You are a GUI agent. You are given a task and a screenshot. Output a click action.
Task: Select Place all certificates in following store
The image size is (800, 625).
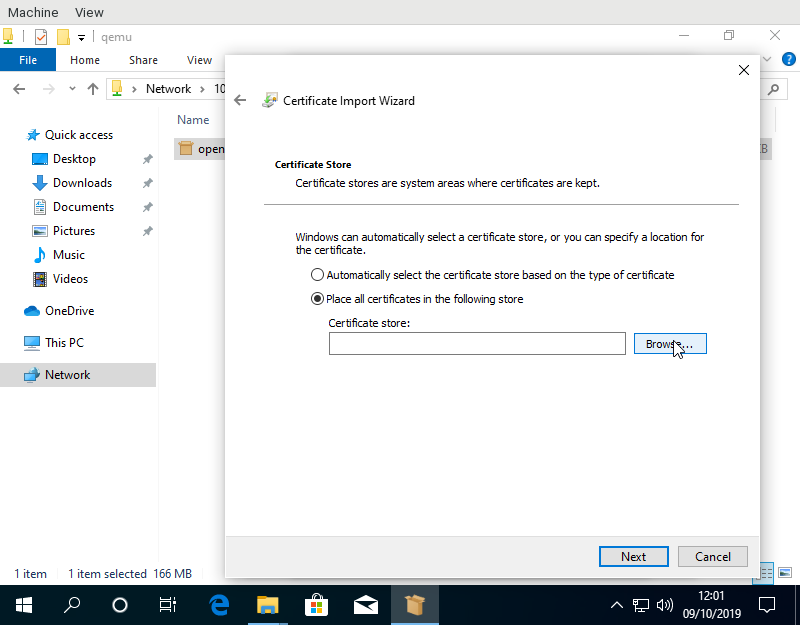pyautogui.click(x=318, y=299)
